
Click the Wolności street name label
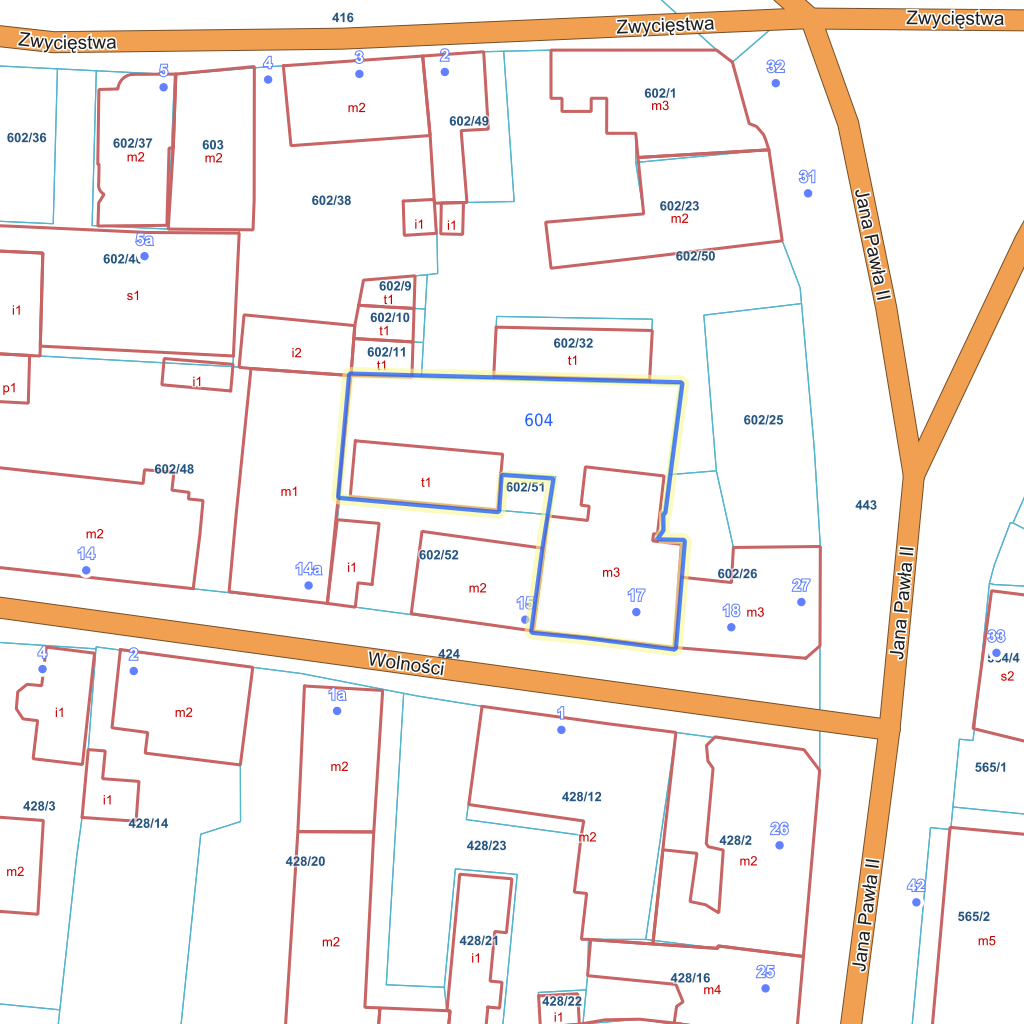(x=405, y=663)
